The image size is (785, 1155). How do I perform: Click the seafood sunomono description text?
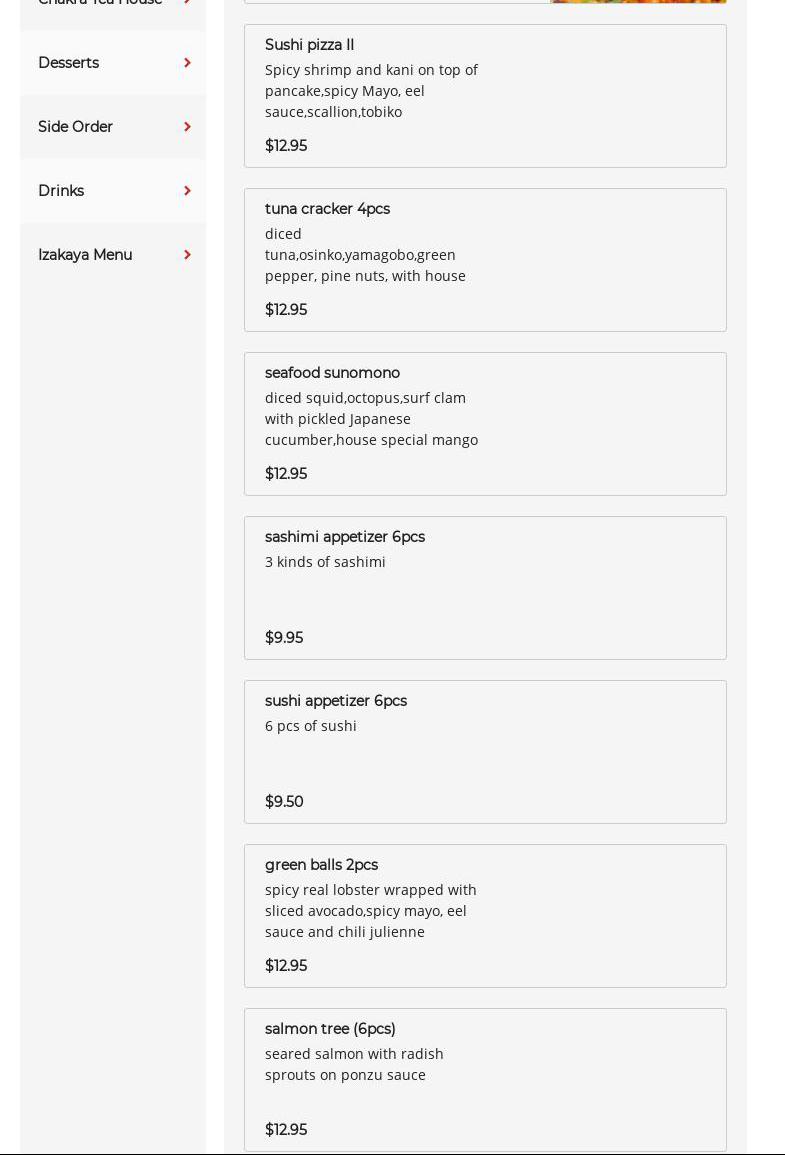tap(371, 419)
